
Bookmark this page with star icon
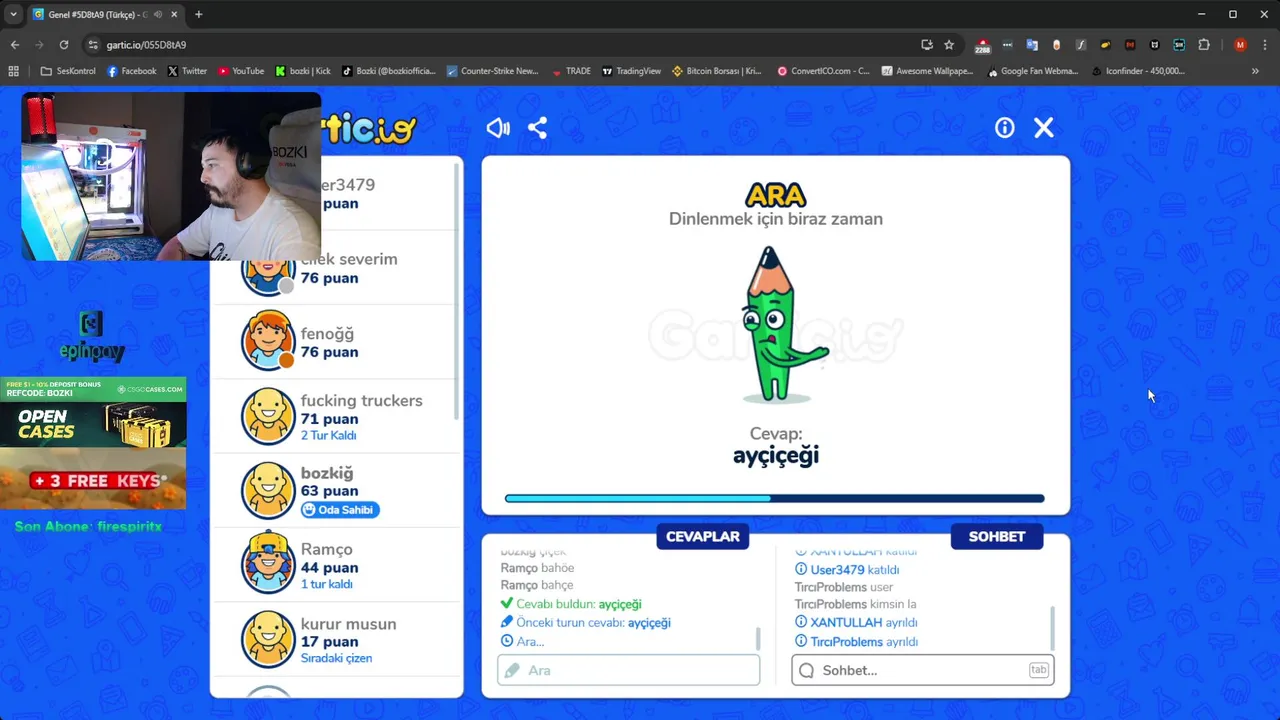949,45
